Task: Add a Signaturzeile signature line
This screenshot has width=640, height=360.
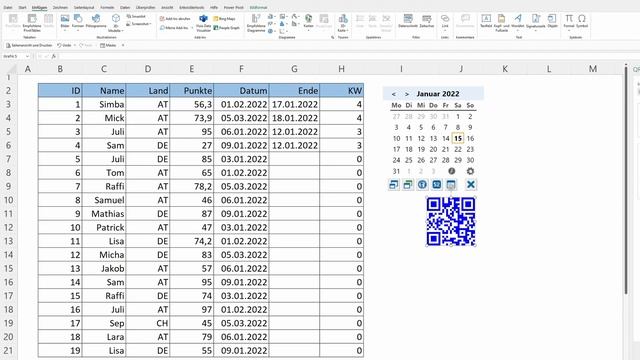Action: pos(536,21)
